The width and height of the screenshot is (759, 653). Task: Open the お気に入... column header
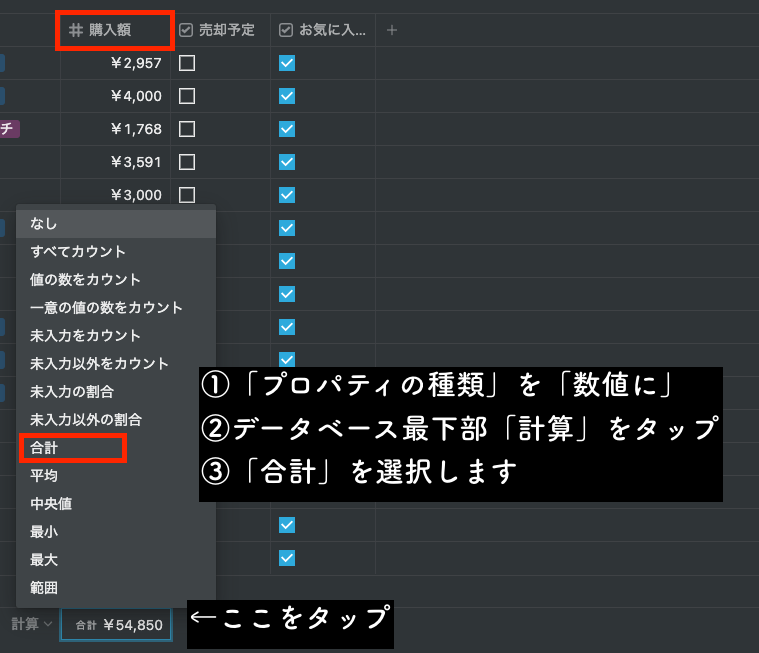click(323, 30)
